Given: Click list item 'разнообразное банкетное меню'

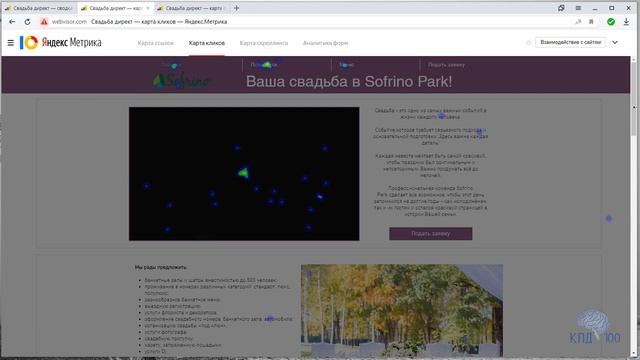Looking at the screenshot, I should tap(182, 300).
